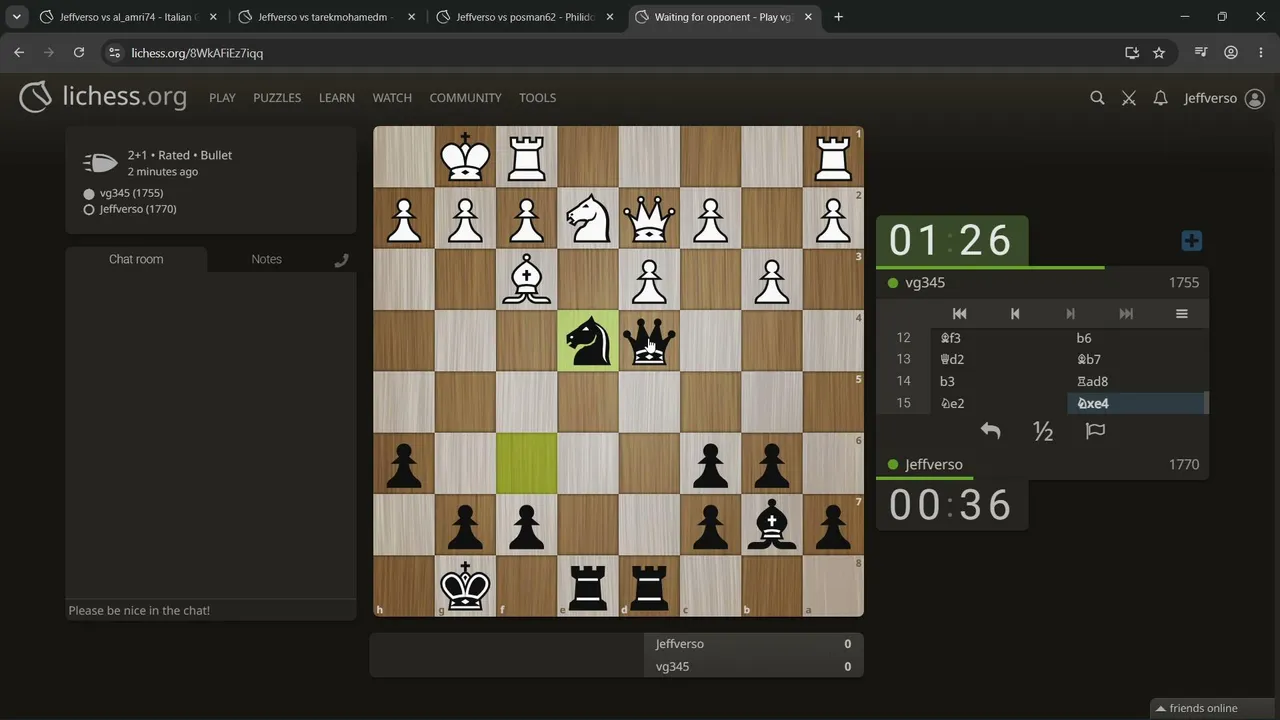1280x720 pixels.
Task: Close the Waiting for opponent tab
Action: click(x=808, y=17)
